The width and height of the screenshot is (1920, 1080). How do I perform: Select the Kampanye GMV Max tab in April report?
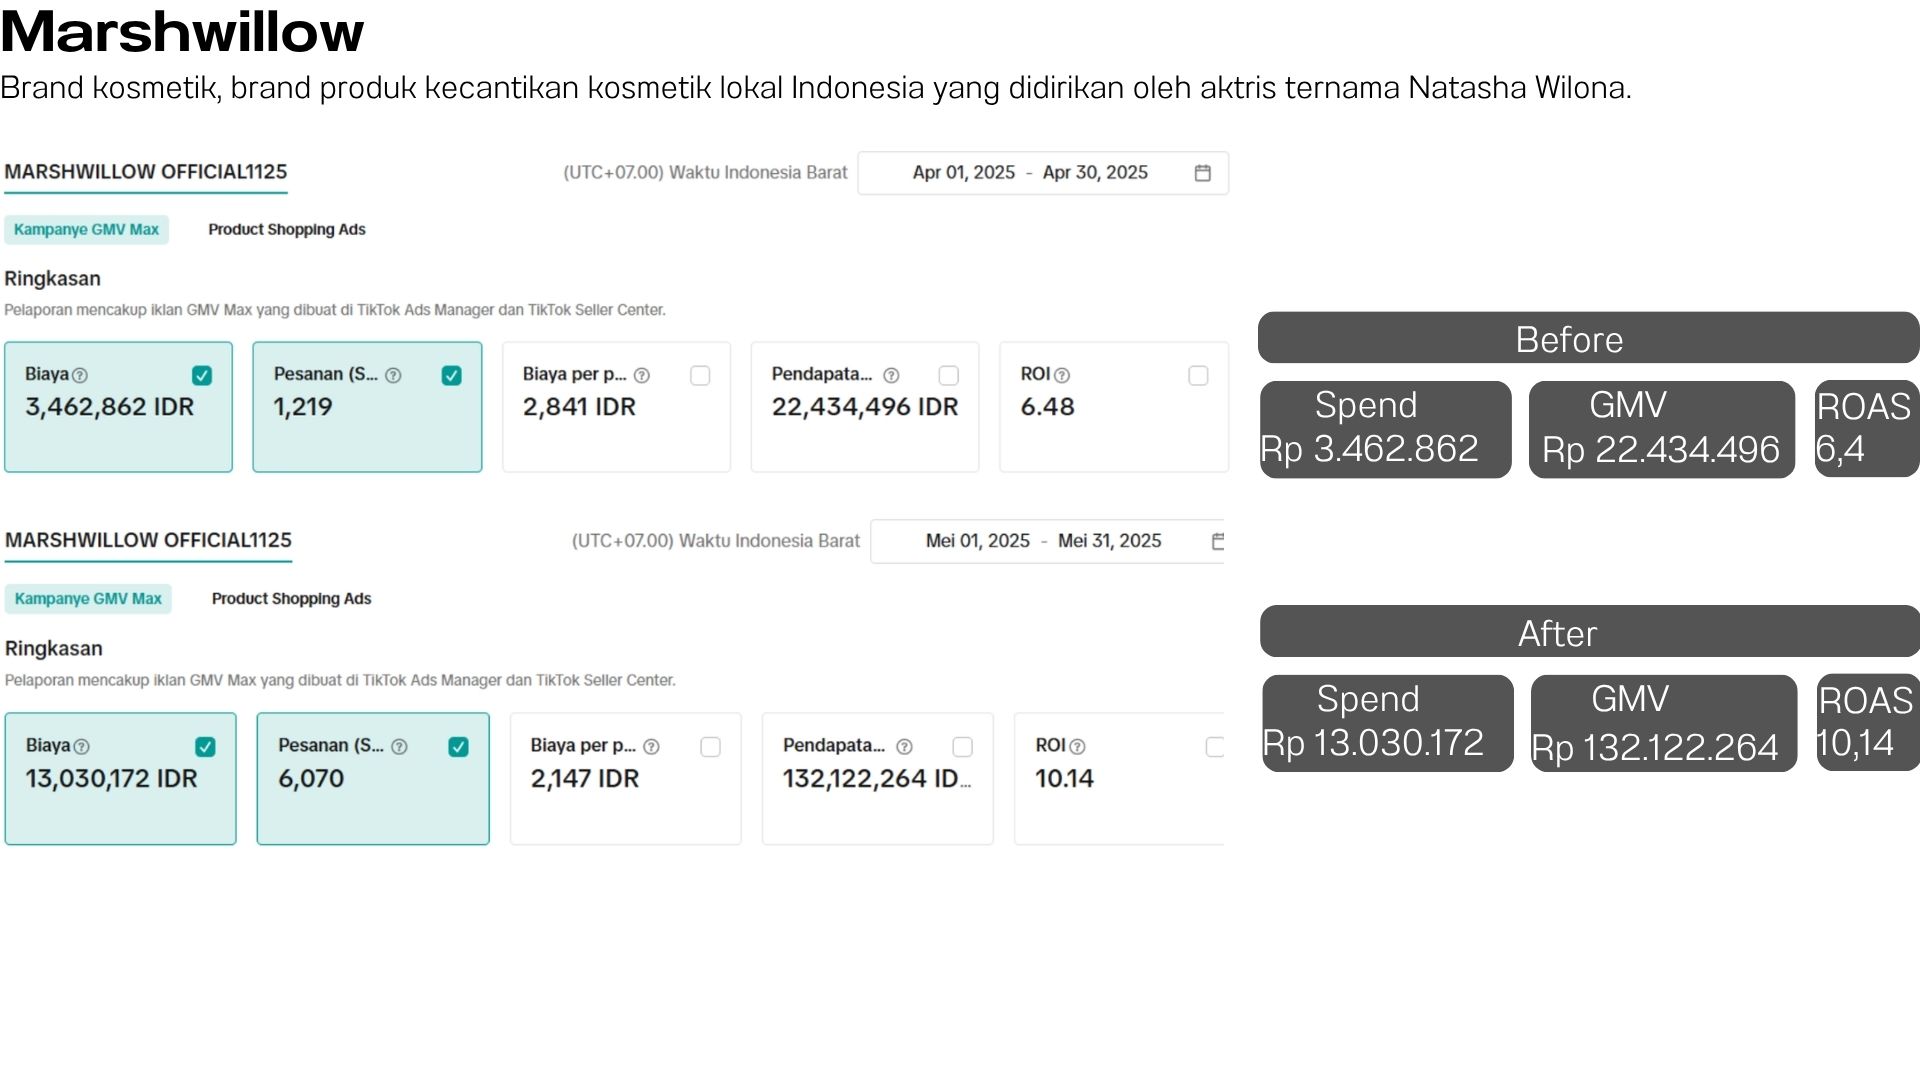(x=86, y=229)
